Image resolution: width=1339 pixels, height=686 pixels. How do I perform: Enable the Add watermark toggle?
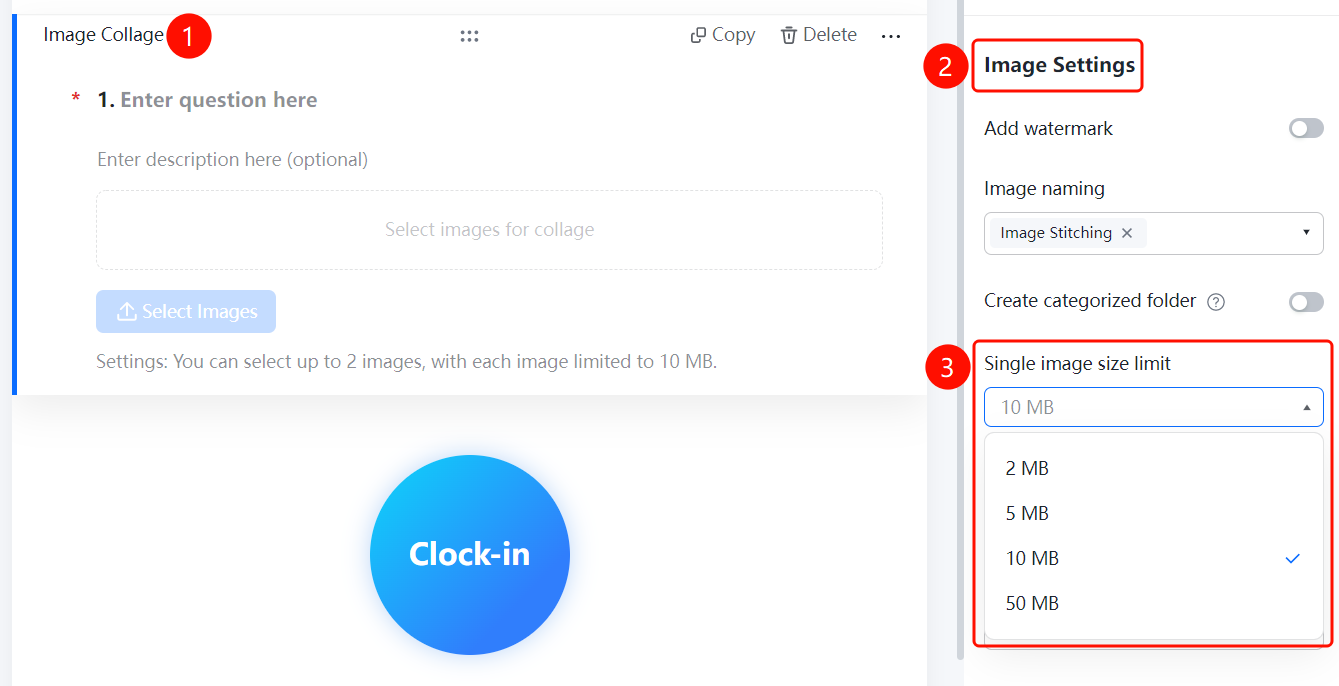(x=1306, y=128)
